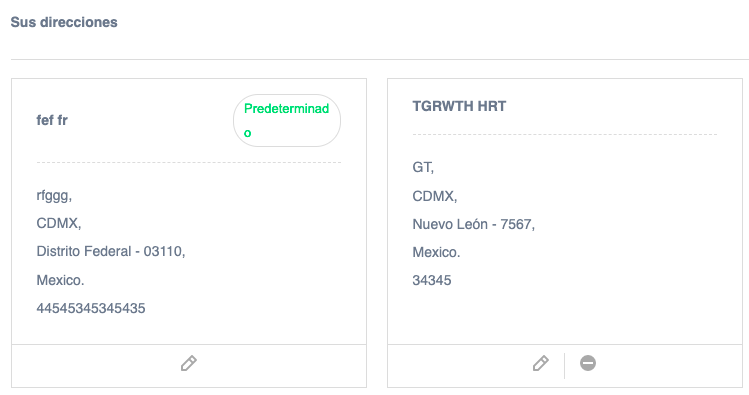Click Mexico in the fef fr card
The height and width of the screenshot is (395, 749).
click(x=60, y=280)
